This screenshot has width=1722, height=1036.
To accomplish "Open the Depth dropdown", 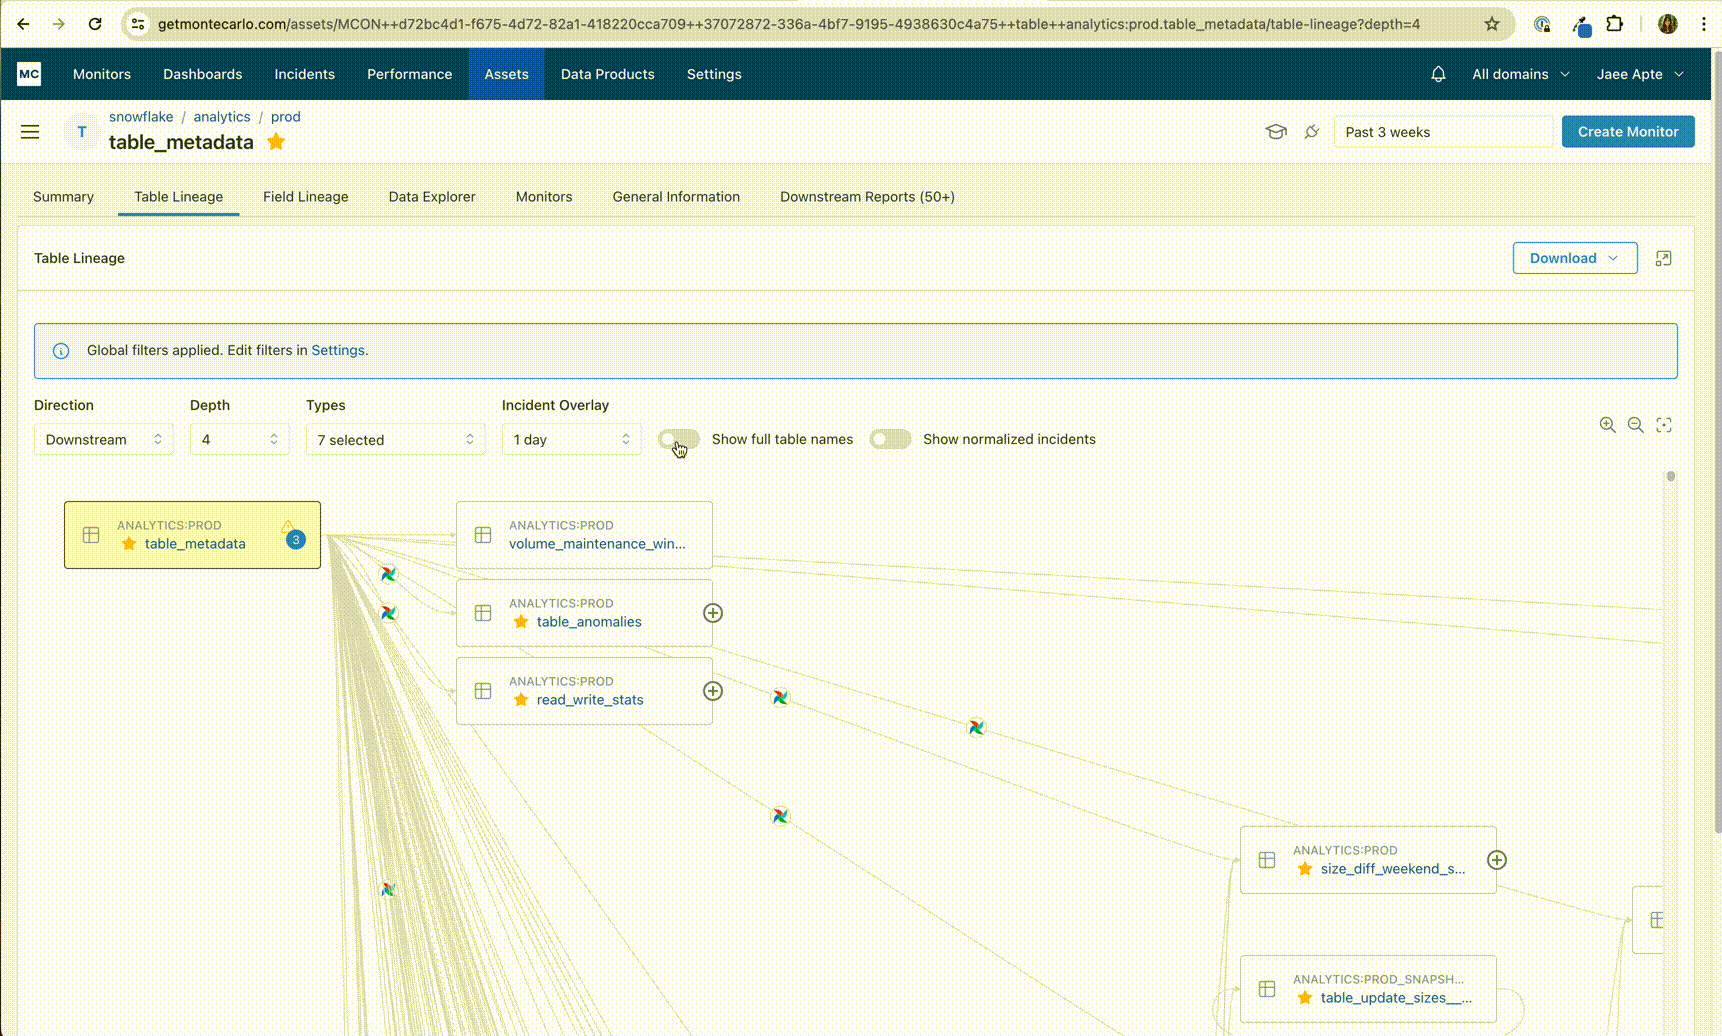I will pos(240,439).
